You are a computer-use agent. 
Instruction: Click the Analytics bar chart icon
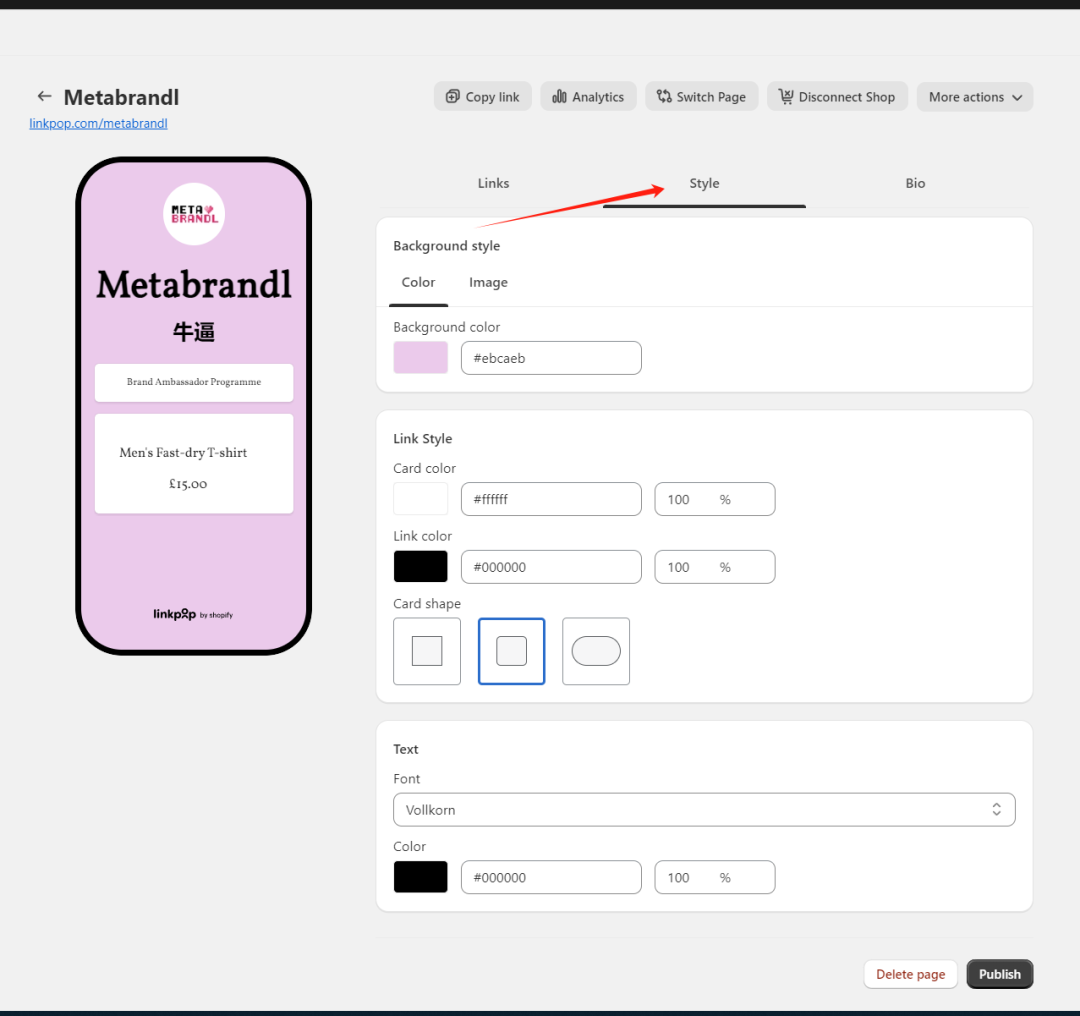tap(559, 96)
